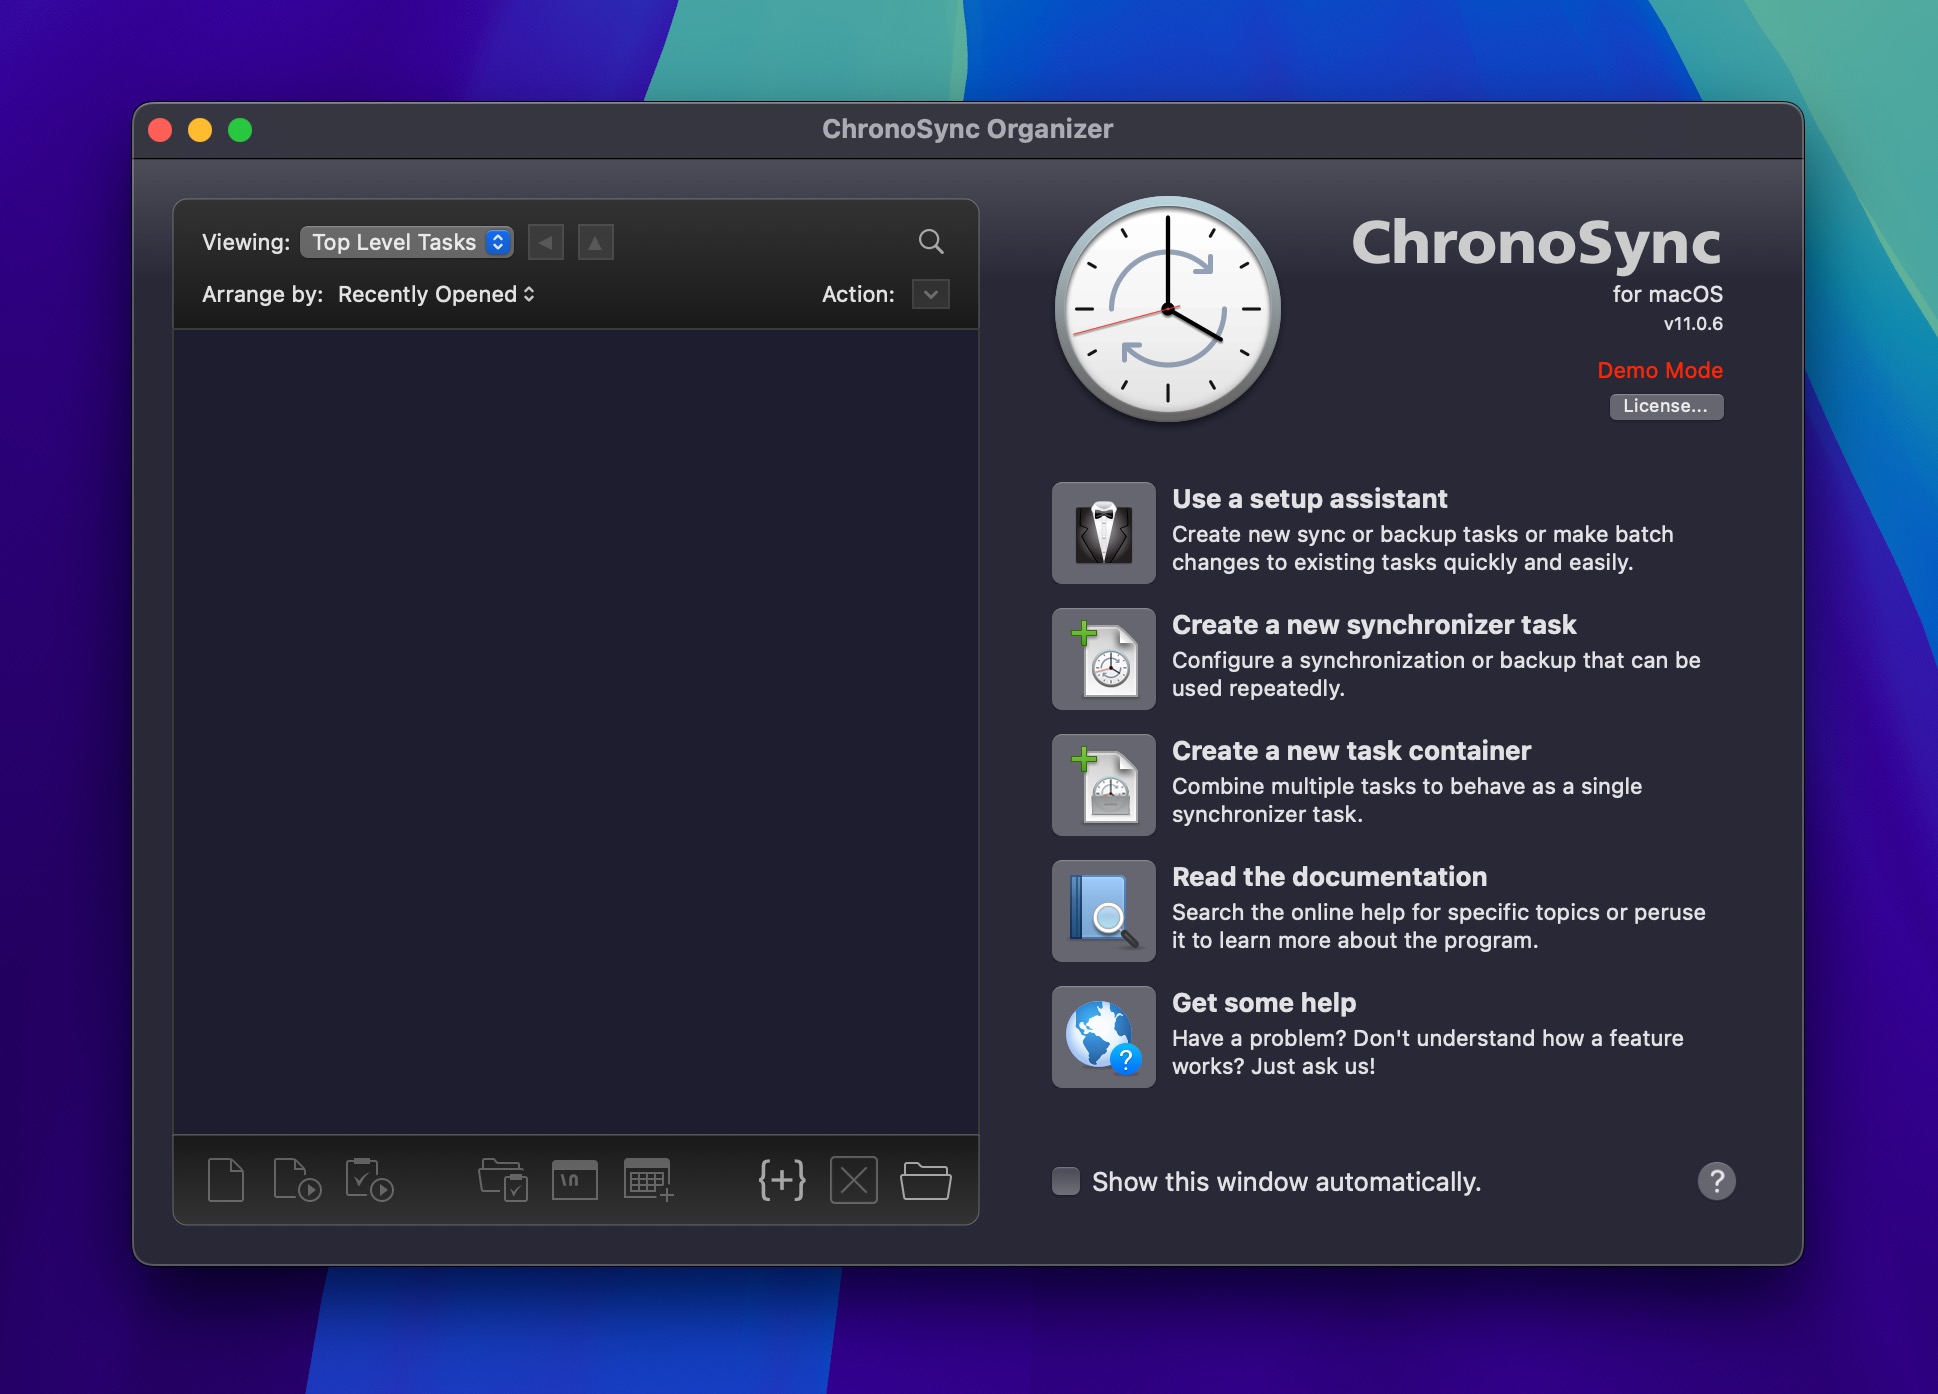Click the ChronoAgent window icon in toolbar
1938x1394 pixels.
(x=575, y=1180)
